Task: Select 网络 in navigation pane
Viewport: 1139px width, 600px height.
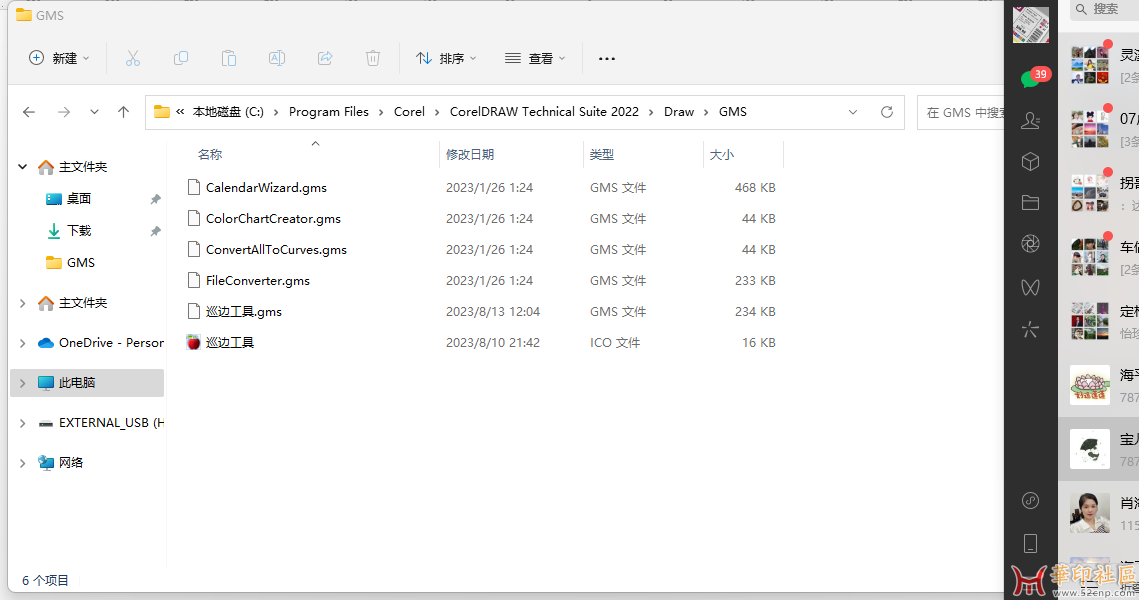Action: (70, 463)
